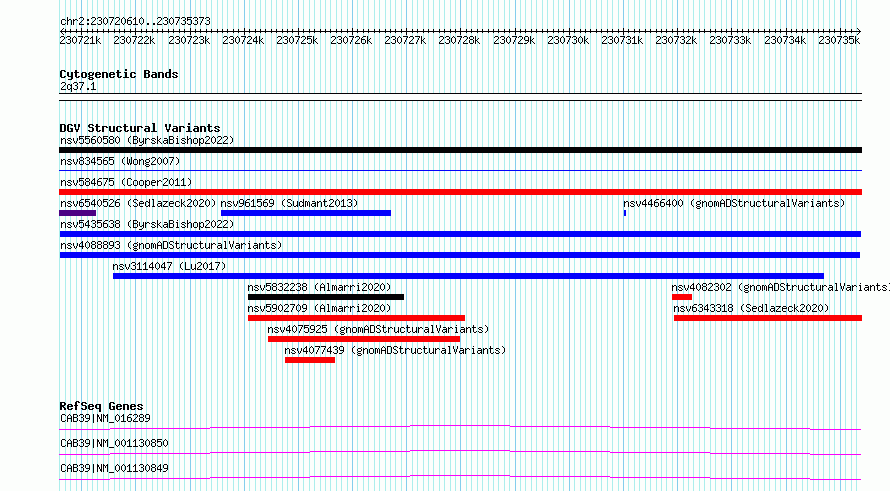
Task: Open nsv961569 (Sudmant2013) variant label
Action: tap(289, 203)
